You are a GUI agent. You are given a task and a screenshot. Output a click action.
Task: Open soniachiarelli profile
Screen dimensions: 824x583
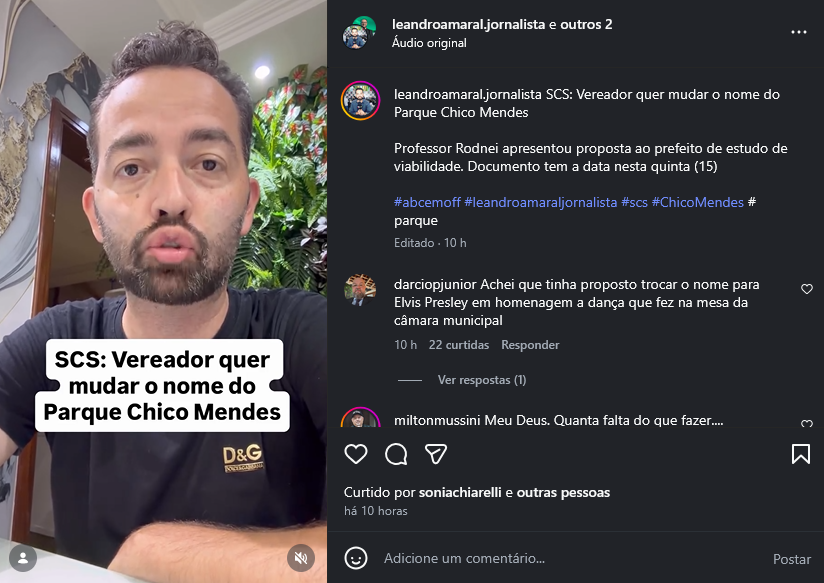460,493
